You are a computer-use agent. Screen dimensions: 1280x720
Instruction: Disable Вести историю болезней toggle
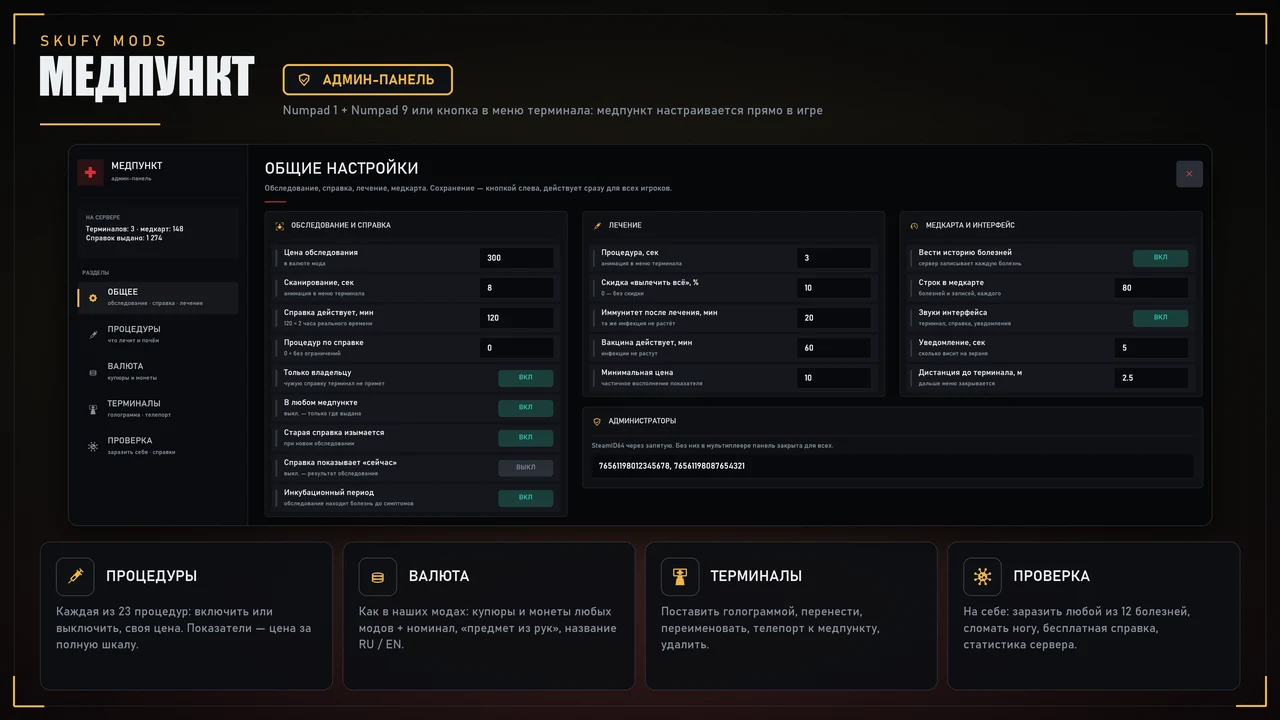click(x=1160, y=258)
